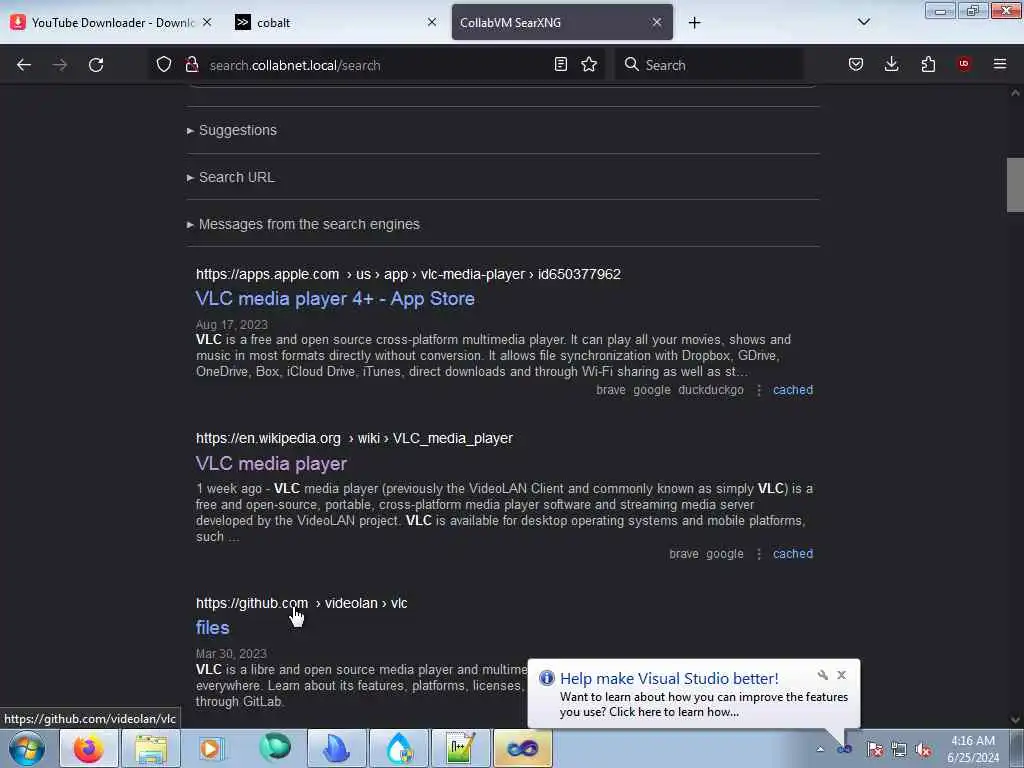The width and height of the screenshot is (1024, 768).
Task: Click duckduckgo engine label on first result
Action: 711,390
